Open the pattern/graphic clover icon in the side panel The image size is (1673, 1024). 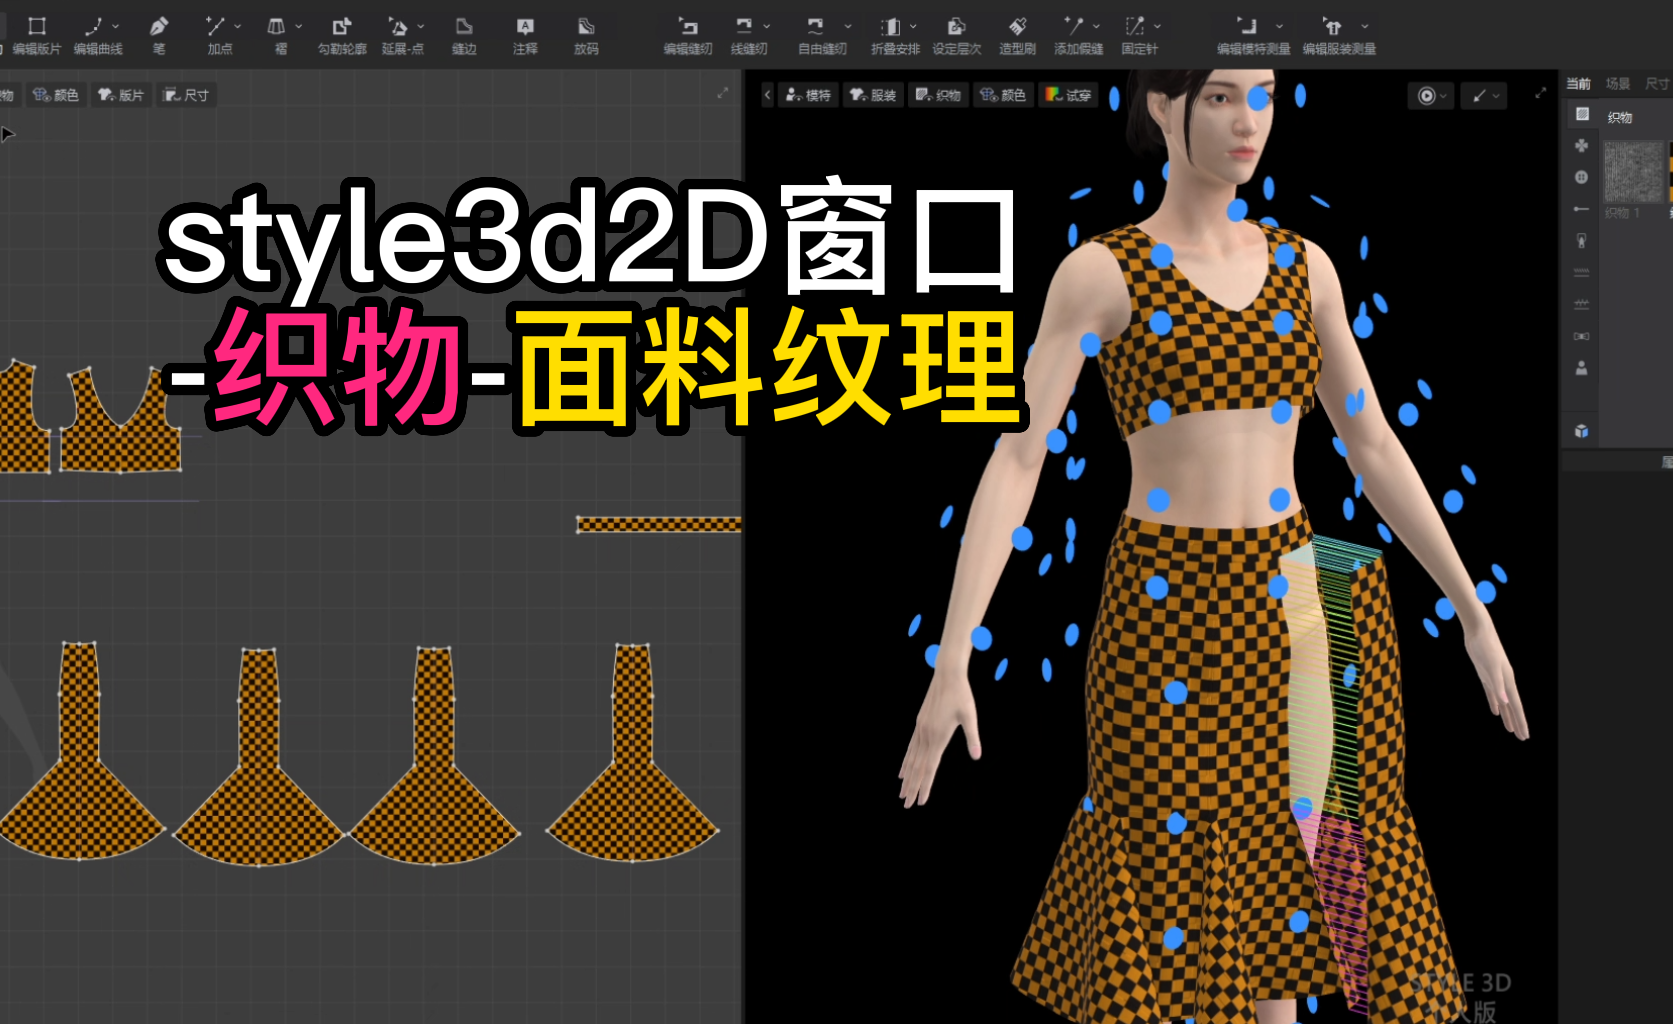(1581, 146)
